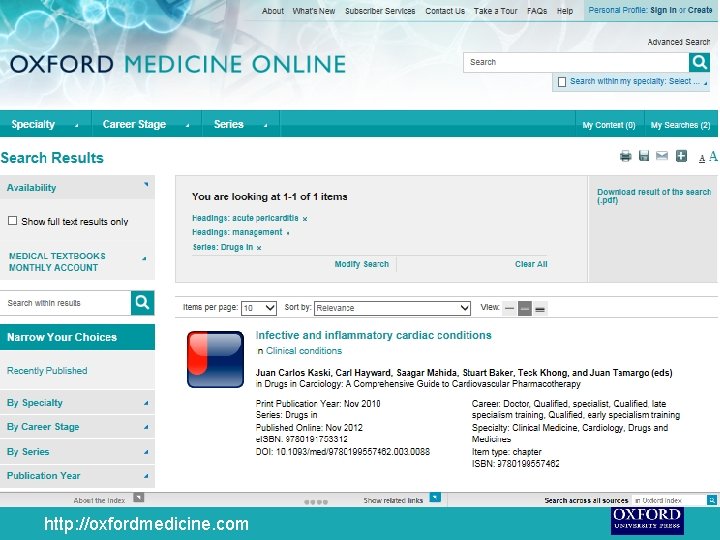Open the Items per page dropdown
Viewport: 720px width, 540px height.
tap(259, 308)
